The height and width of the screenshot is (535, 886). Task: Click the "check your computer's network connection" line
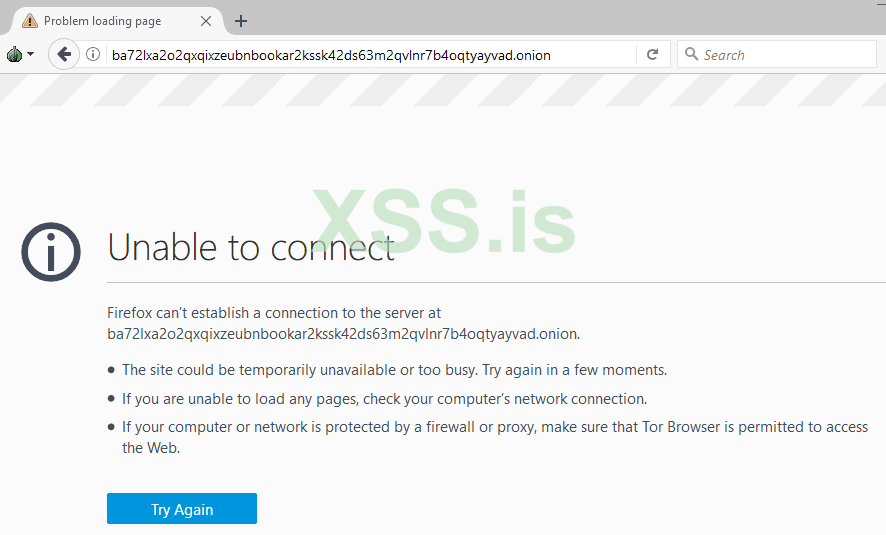click(x=384, y=399)
